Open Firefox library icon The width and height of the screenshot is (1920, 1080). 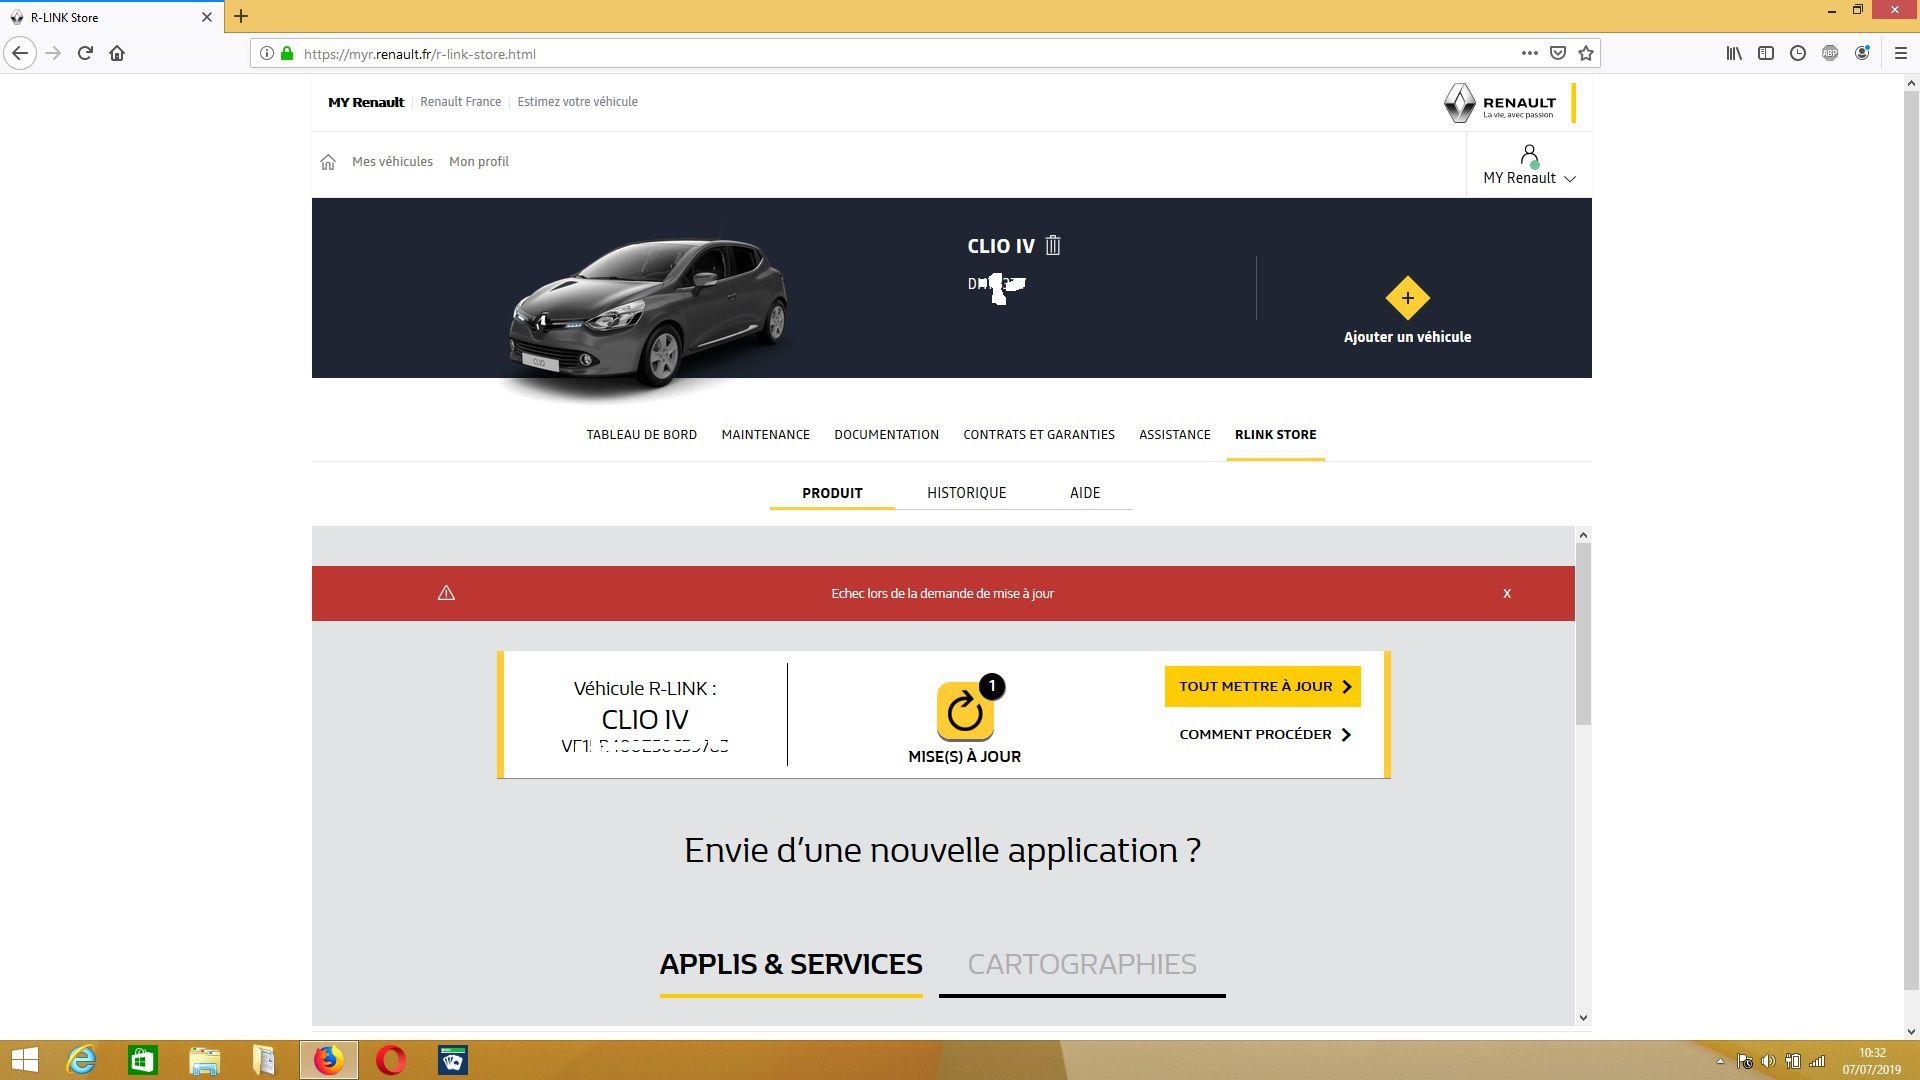click(x=1734, y=53)
